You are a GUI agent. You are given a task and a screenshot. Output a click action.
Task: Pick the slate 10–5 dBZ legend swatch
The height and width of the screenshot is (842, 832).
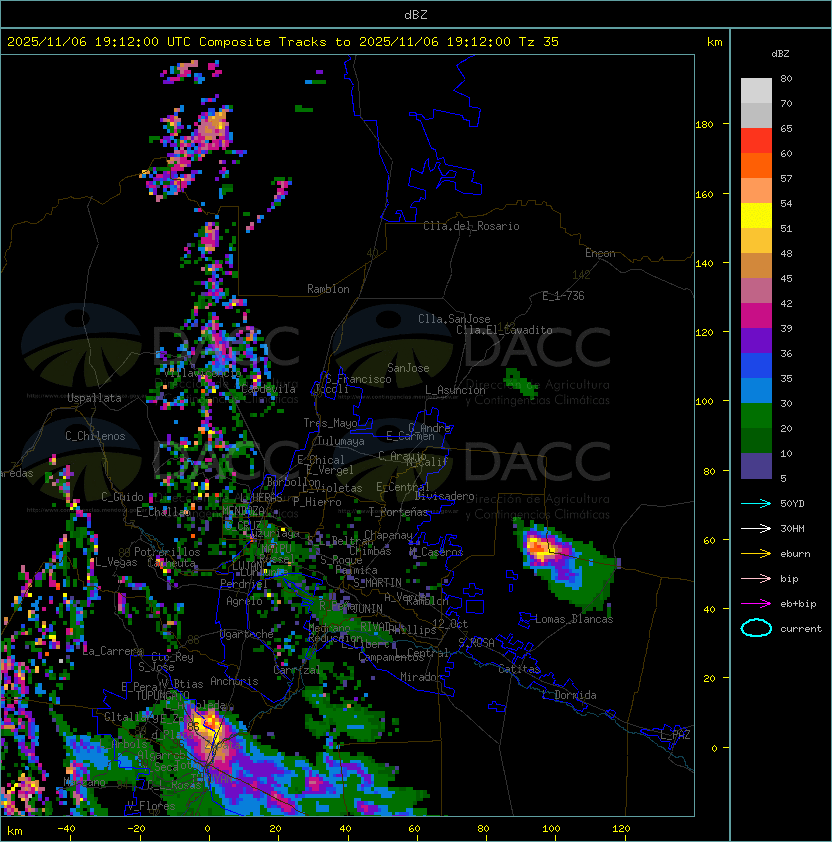pyautogui.click(x=756, y=466)
